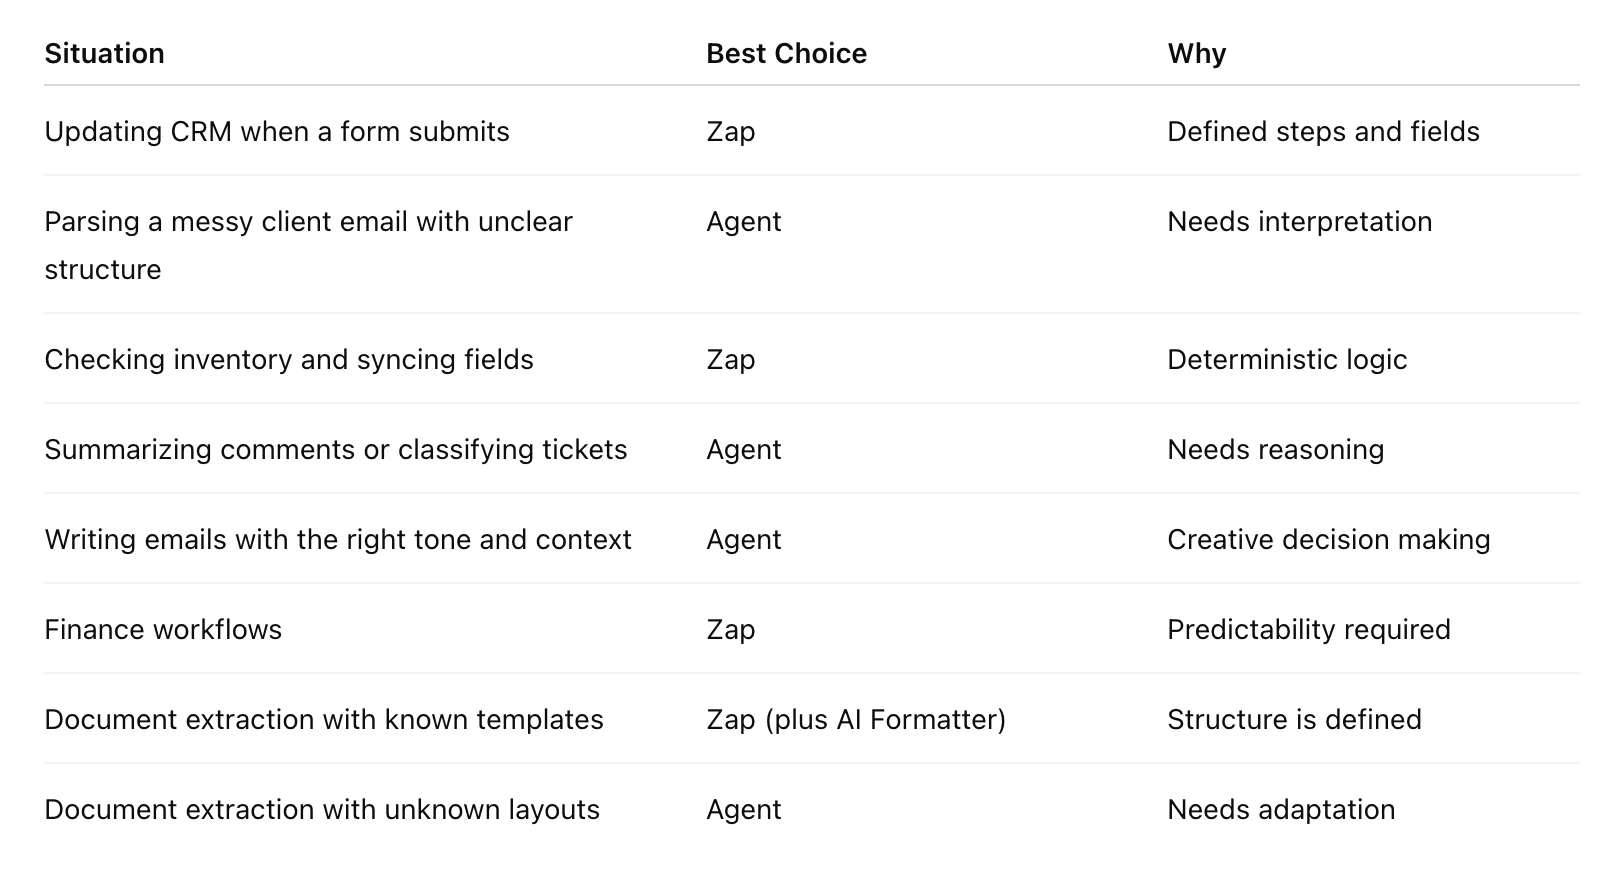
Task: Select the Creative decision making cell
Action: click(x=1328, y=539)
